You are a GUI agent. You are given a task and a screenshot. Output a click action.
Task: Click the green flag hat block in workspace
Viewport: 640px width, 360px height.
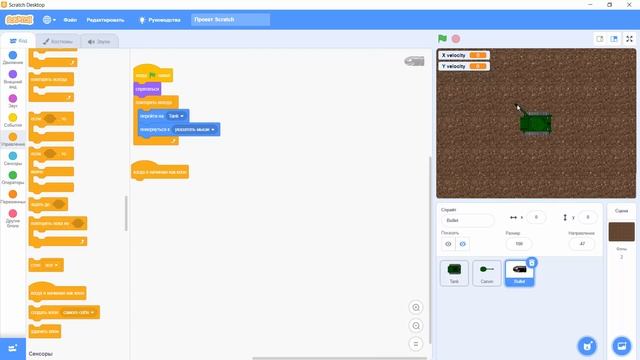(153, 74)
